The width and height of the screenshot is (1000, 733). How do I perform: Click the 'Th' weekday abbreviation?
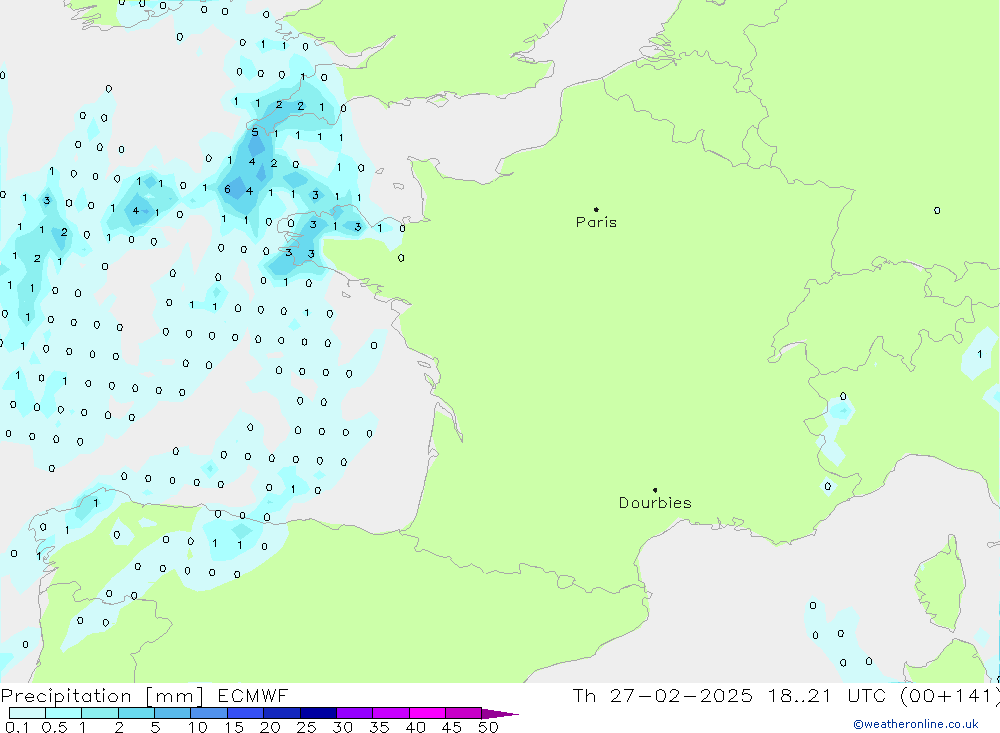click(x=584, y=696)
